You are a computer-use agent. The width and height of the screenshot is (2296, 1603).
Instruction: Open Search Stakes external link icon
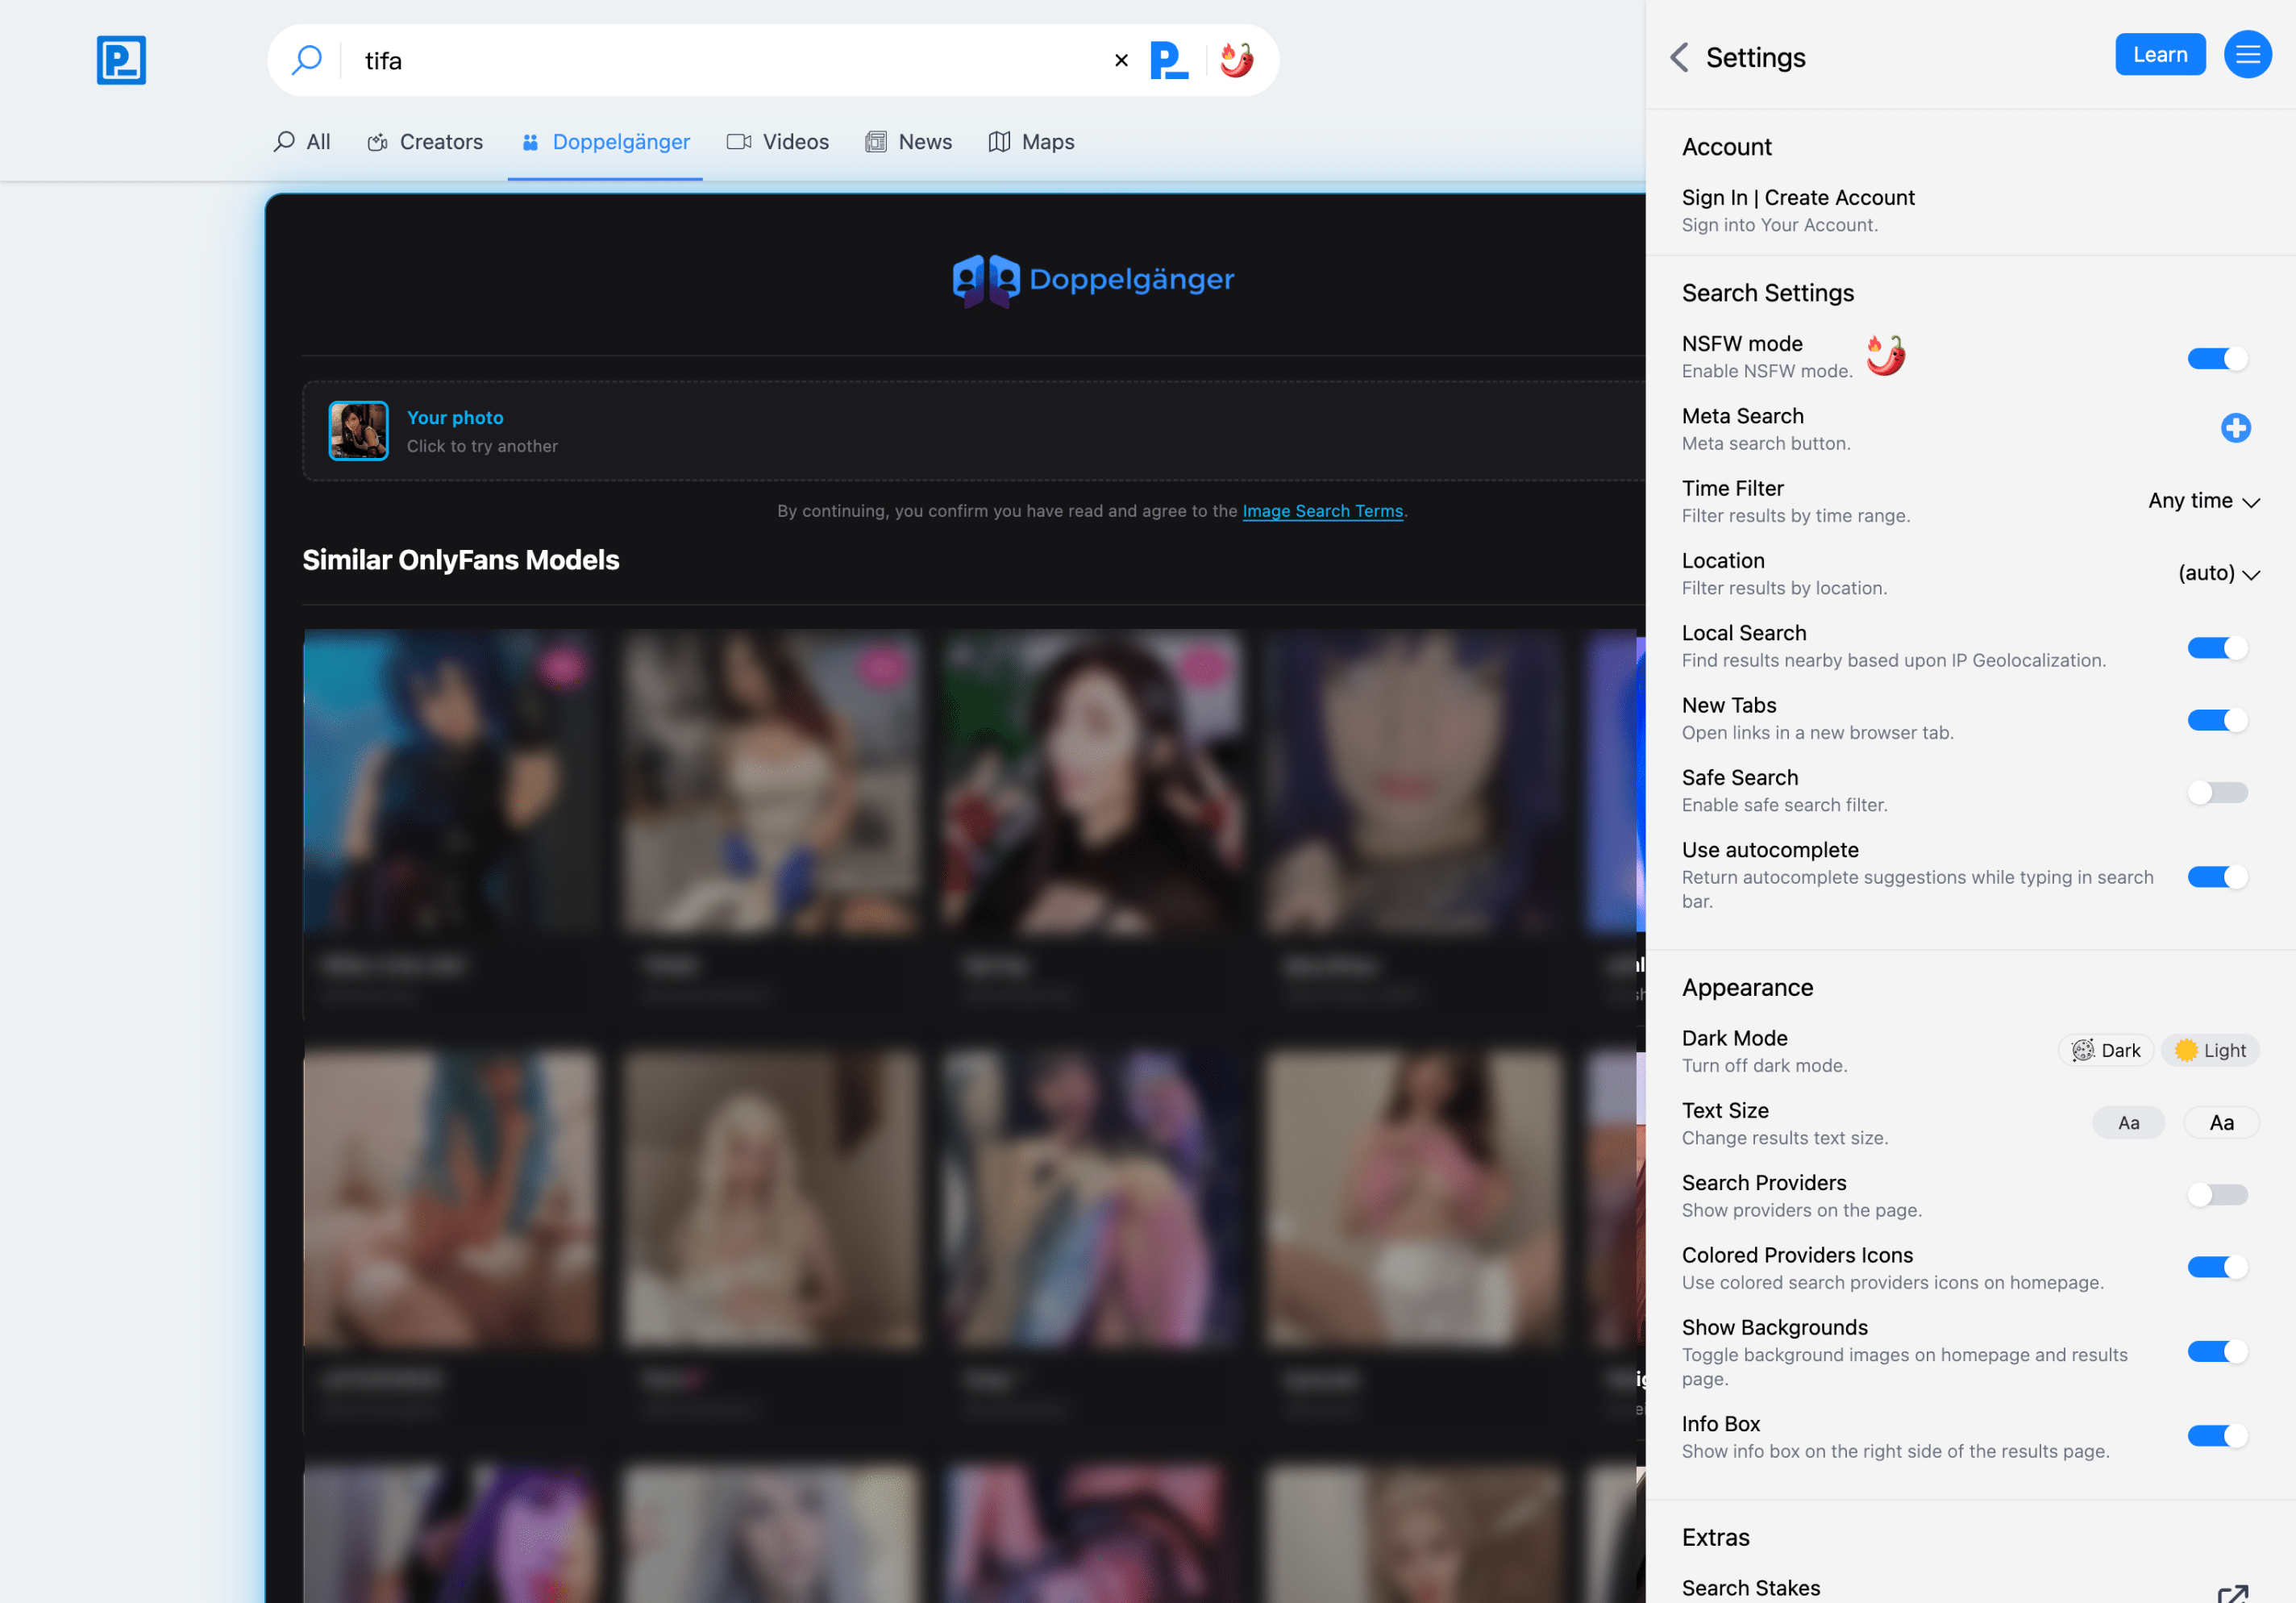(x=2232, y=1593)
